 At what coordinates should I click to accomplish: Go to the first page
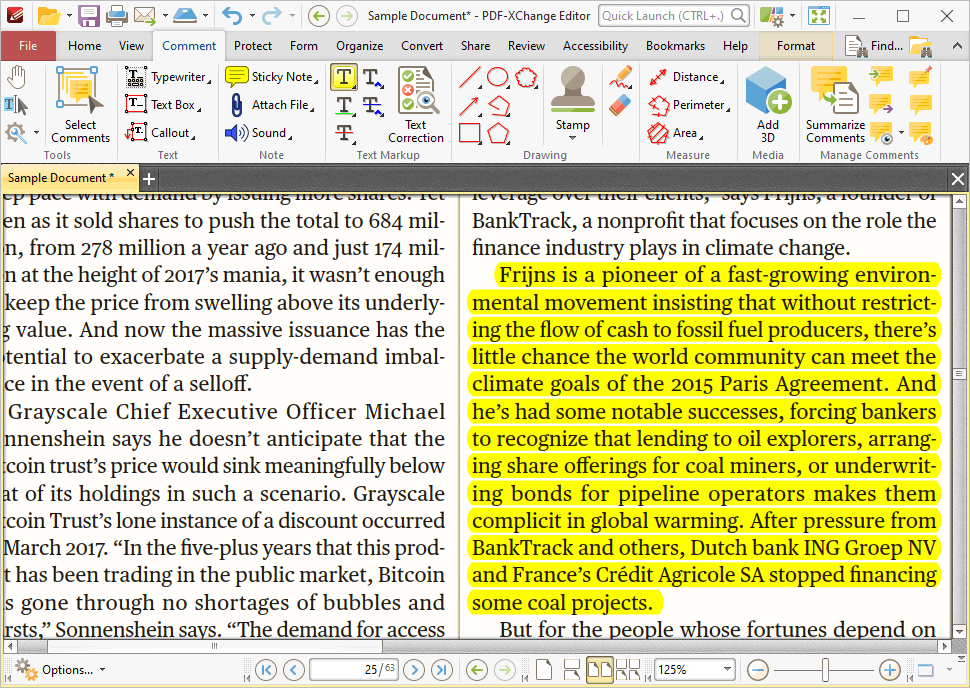(x=266, y=669)
